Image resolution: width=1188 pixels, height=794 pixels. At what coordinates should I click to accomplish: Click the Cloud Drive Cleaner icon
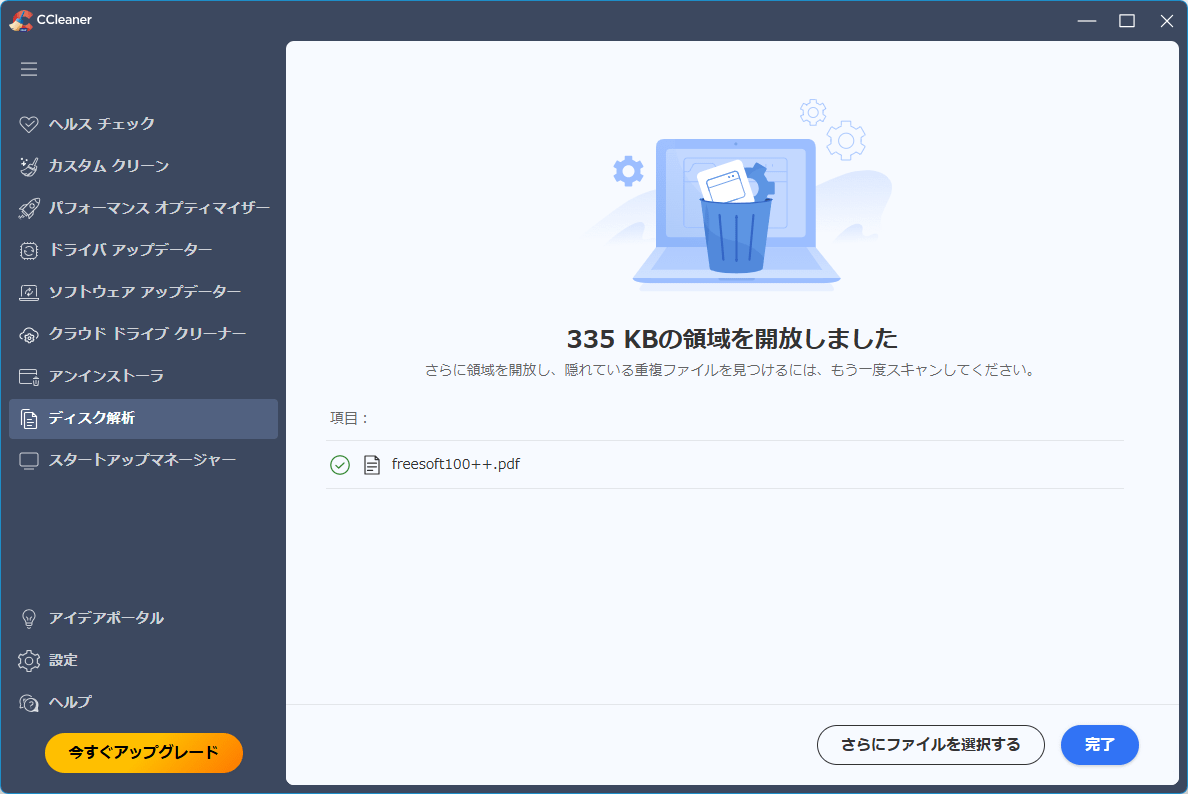tap(29, 335)
